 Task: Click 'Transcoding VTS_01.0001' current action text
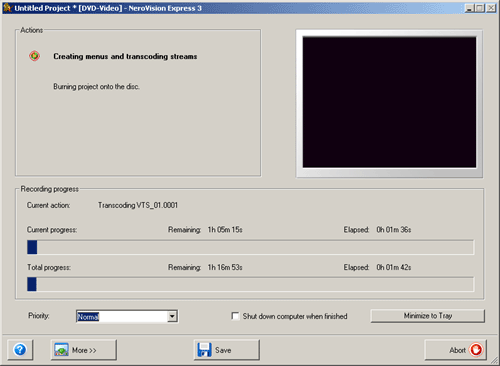[x=138, y=205]
